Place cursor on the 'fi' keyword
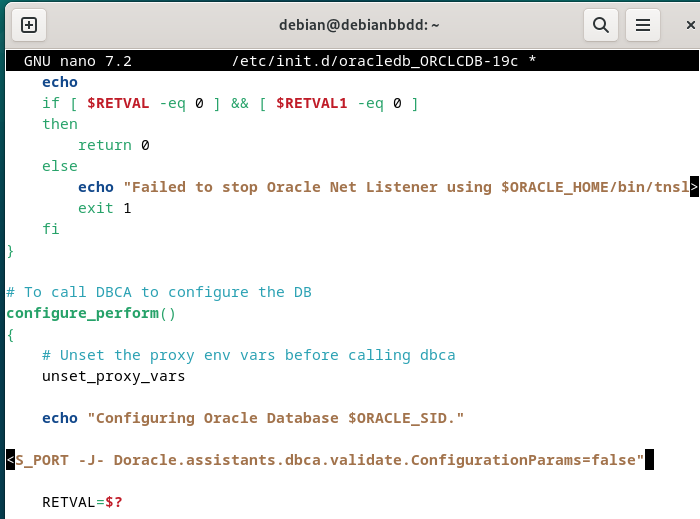Screen dimensions: 700x519 click(51, 229)
